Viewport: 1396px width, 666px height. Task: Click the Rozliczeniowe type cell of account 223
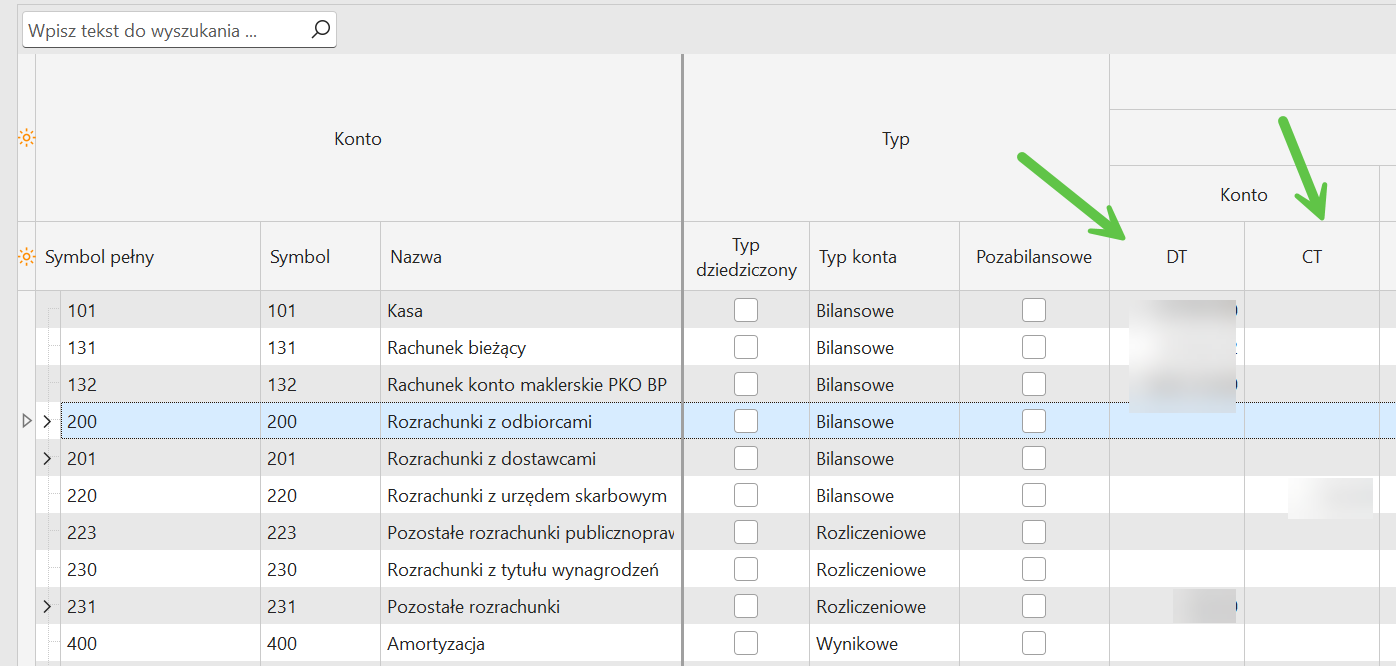tap(870, 533)
